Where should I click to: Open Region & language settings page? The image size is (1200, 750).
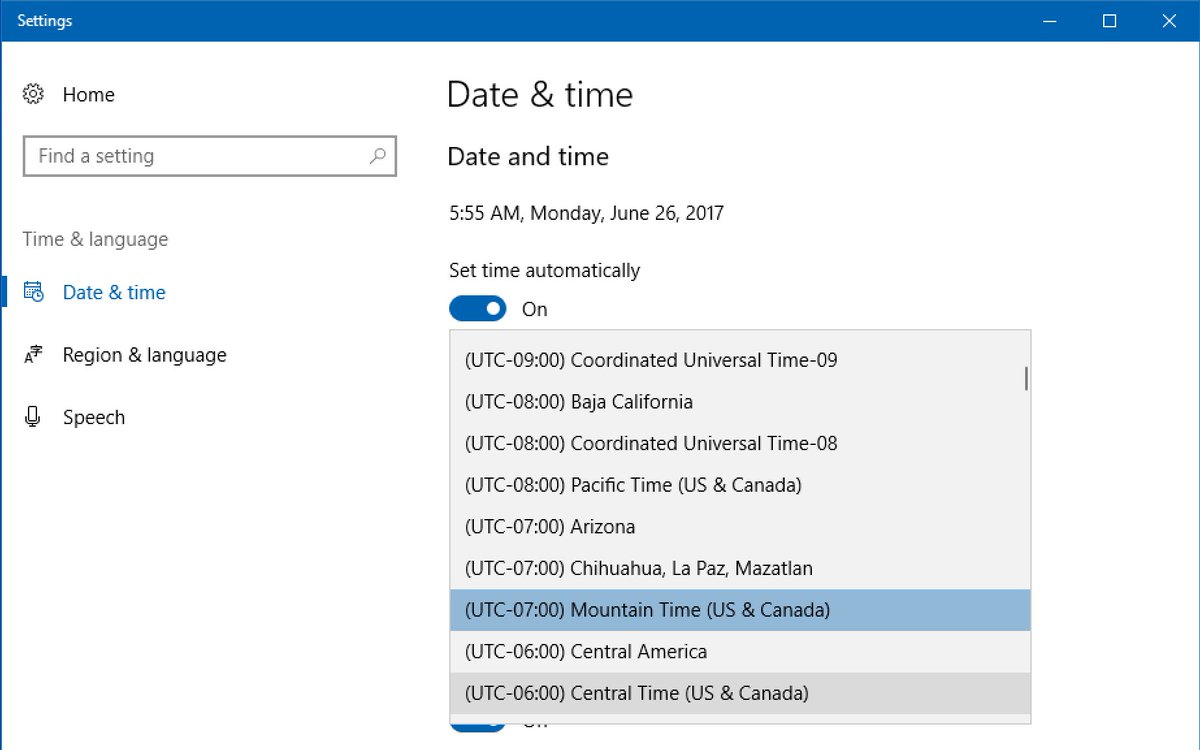click(144, 355)
